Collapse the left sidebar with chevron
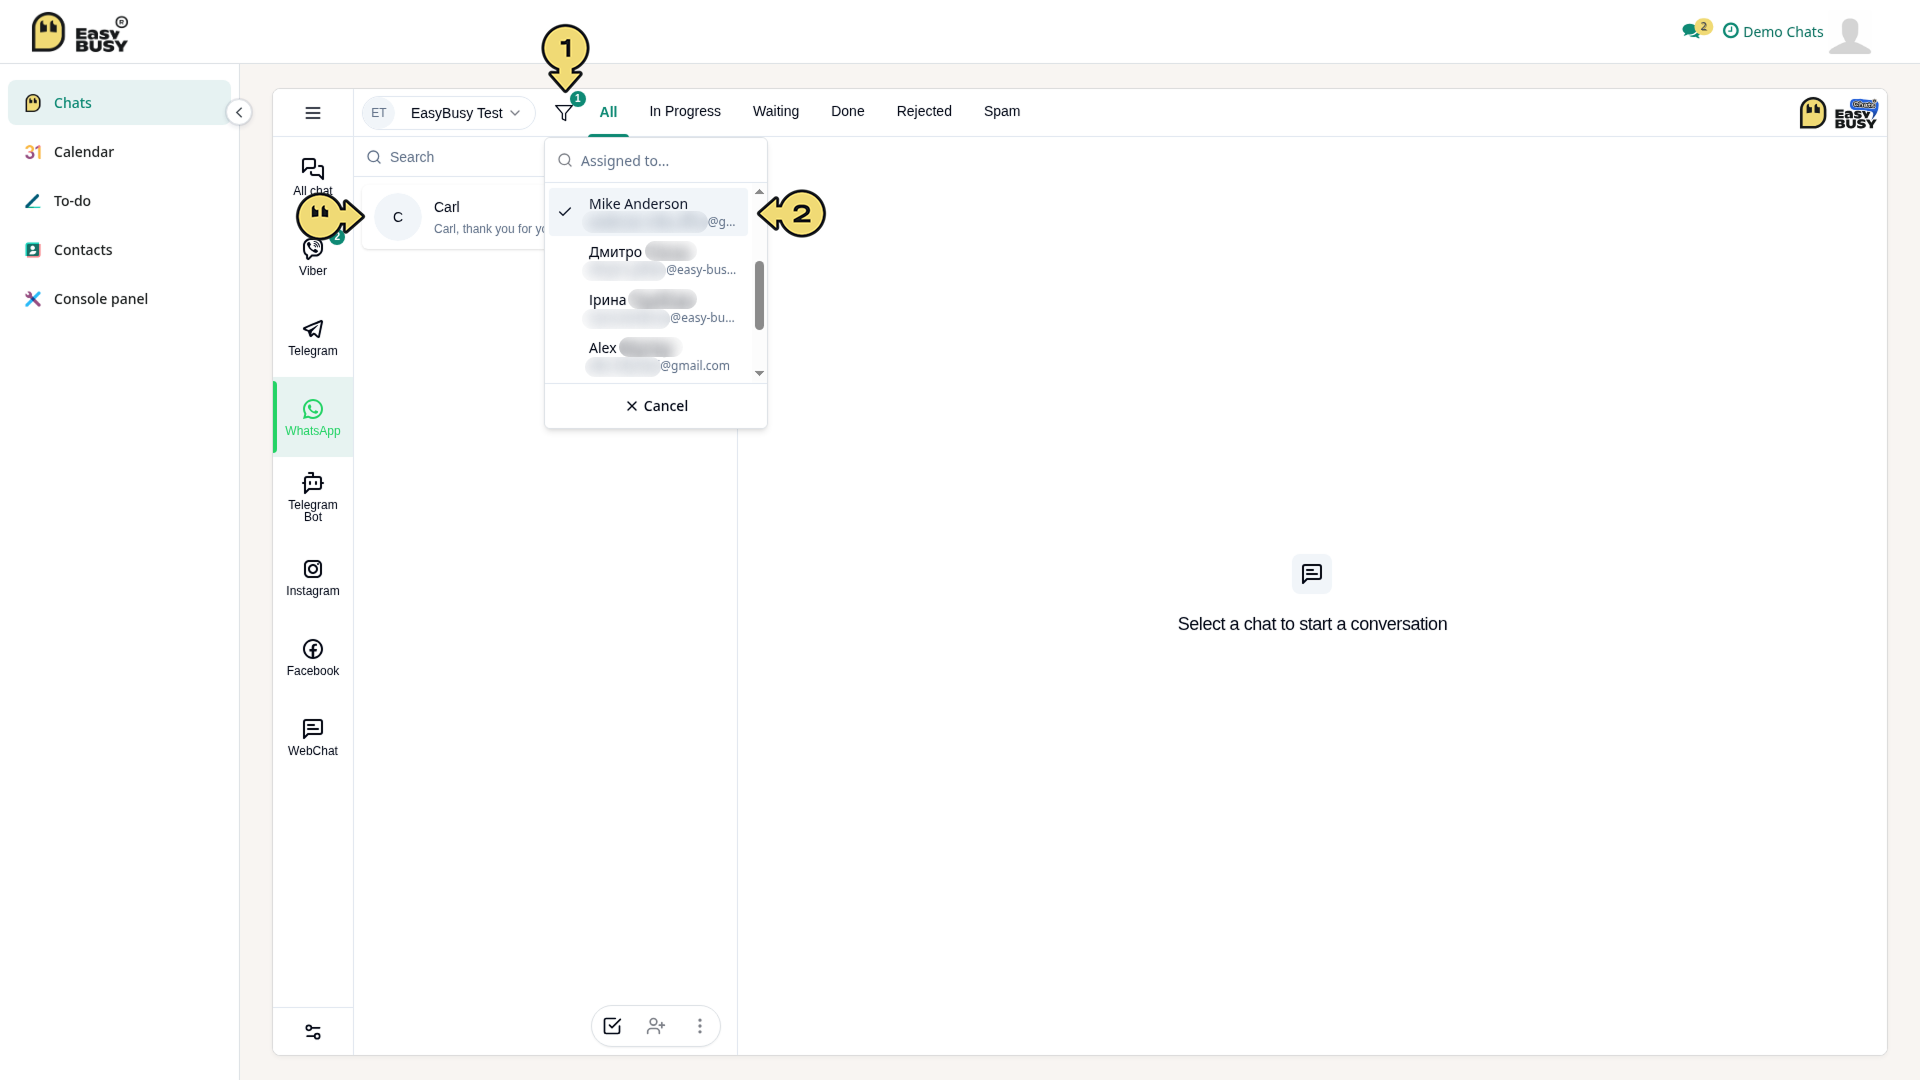Screen dimensions: 1920x1080 pyautogui.click(x=239, y=112)
